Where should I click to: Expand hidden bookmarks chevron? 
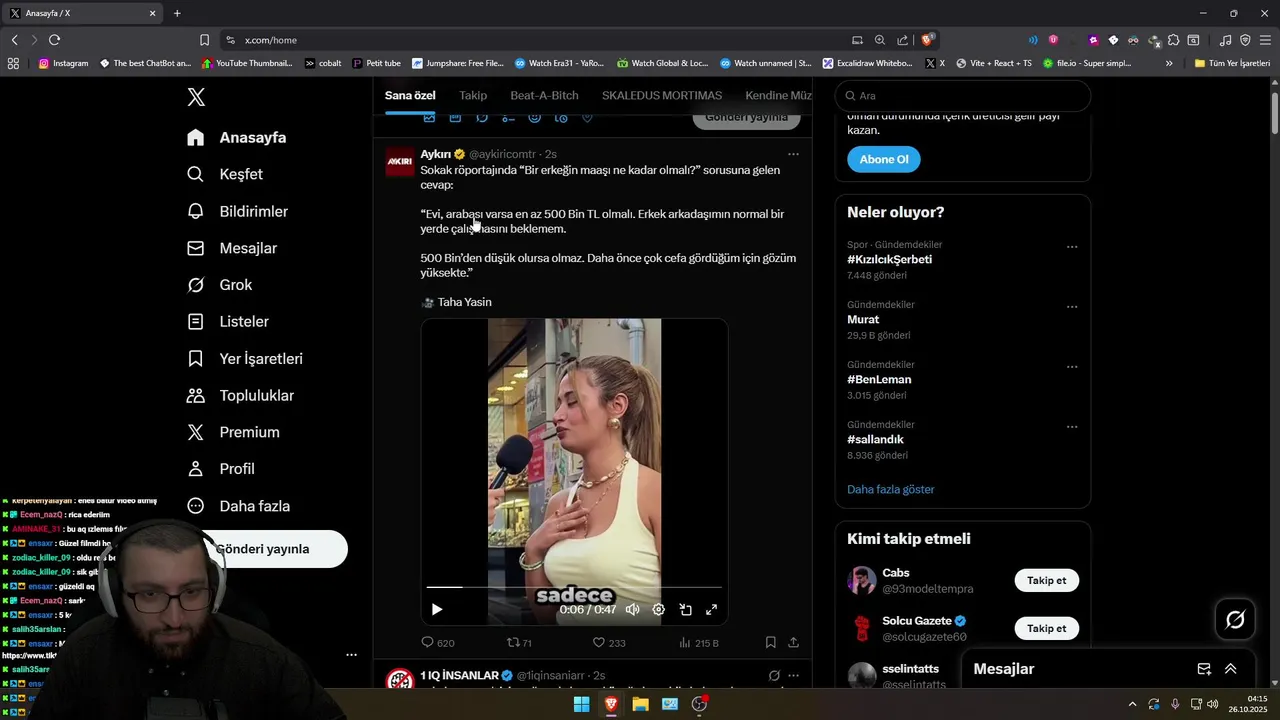(1169, 63)
